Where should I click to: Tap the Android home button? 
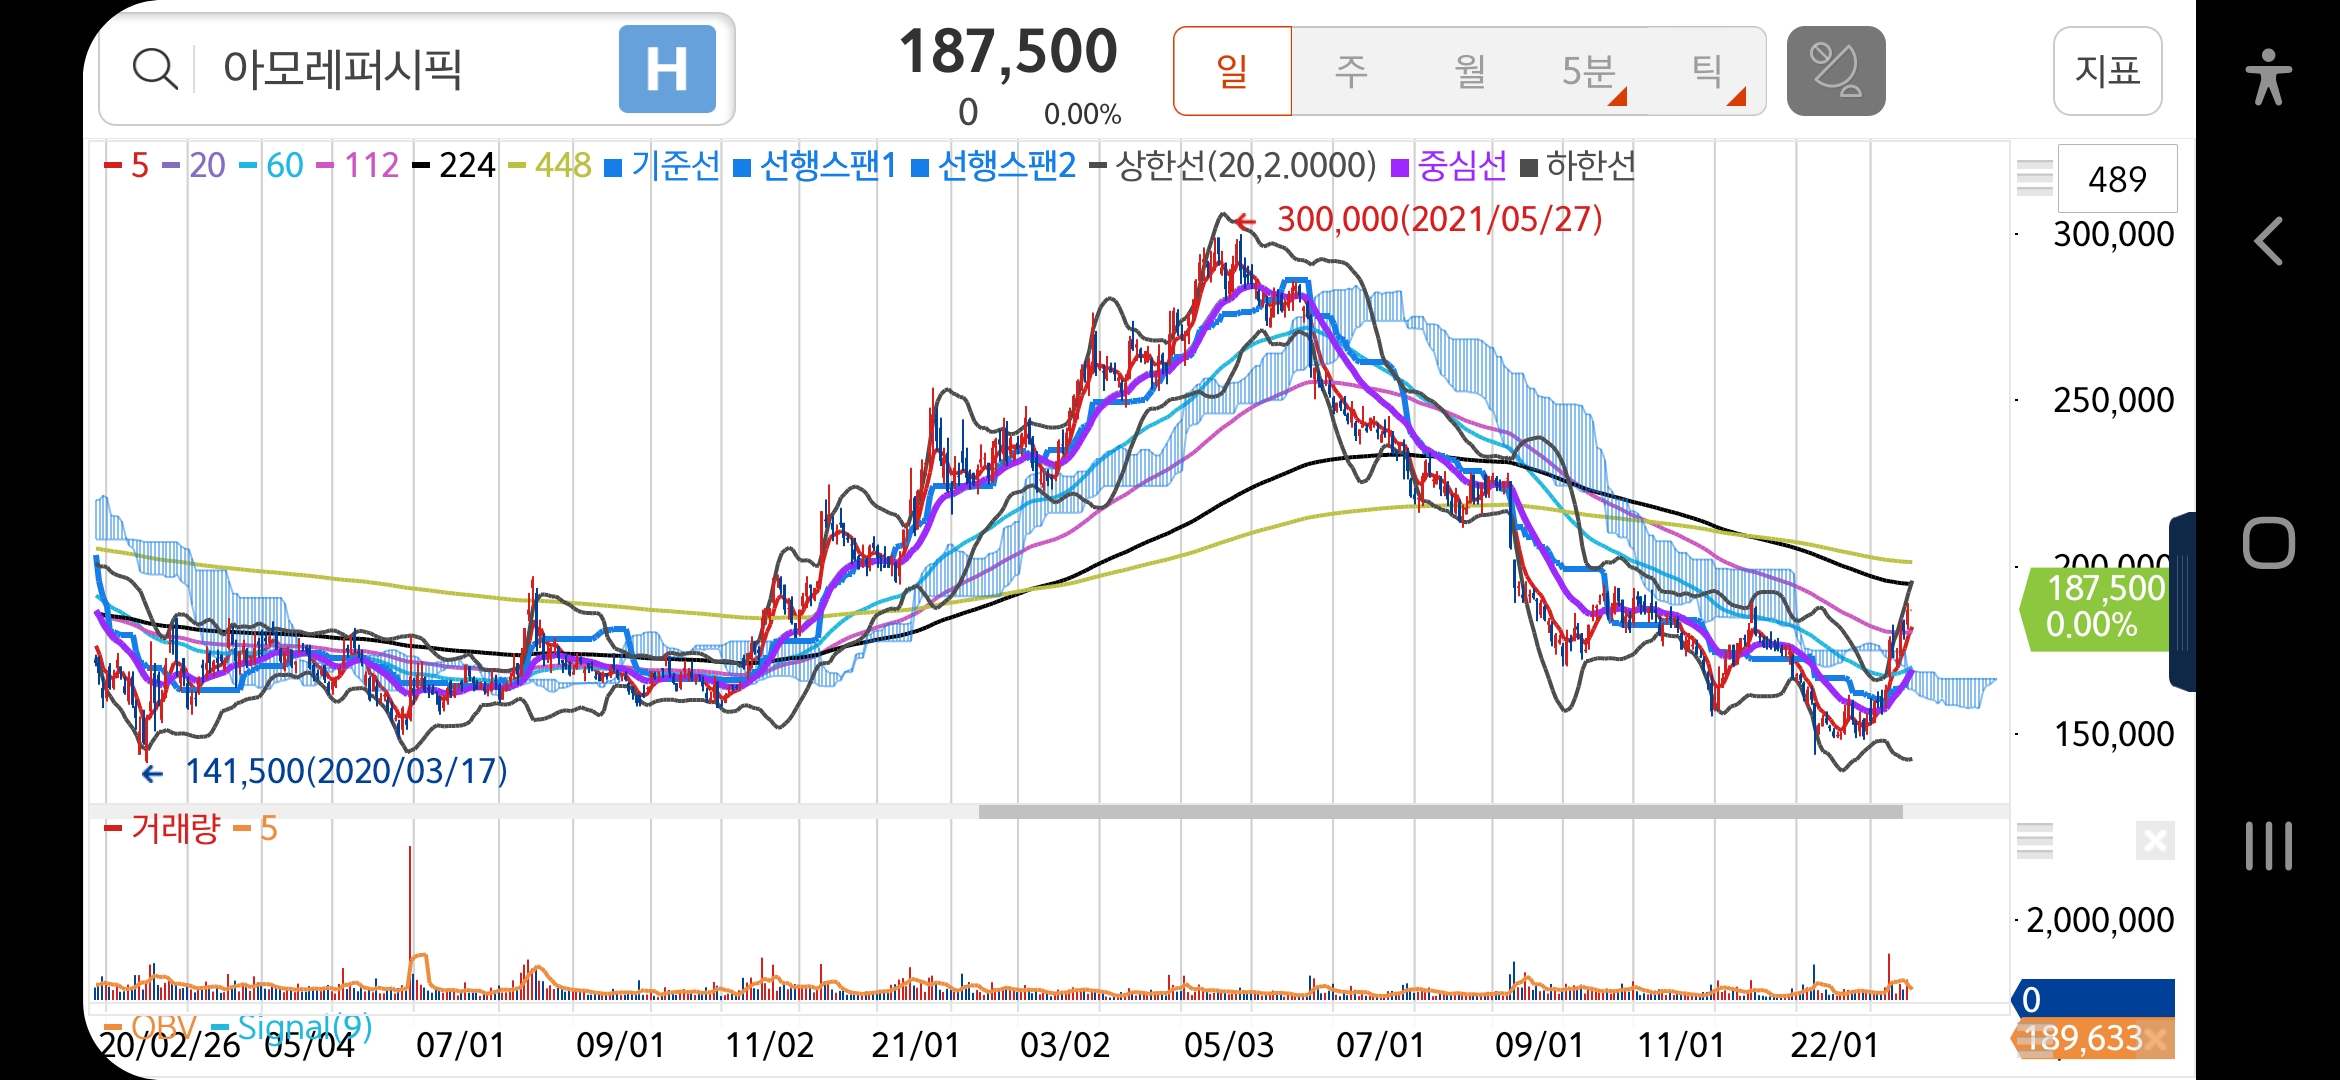pos(2268,543)
